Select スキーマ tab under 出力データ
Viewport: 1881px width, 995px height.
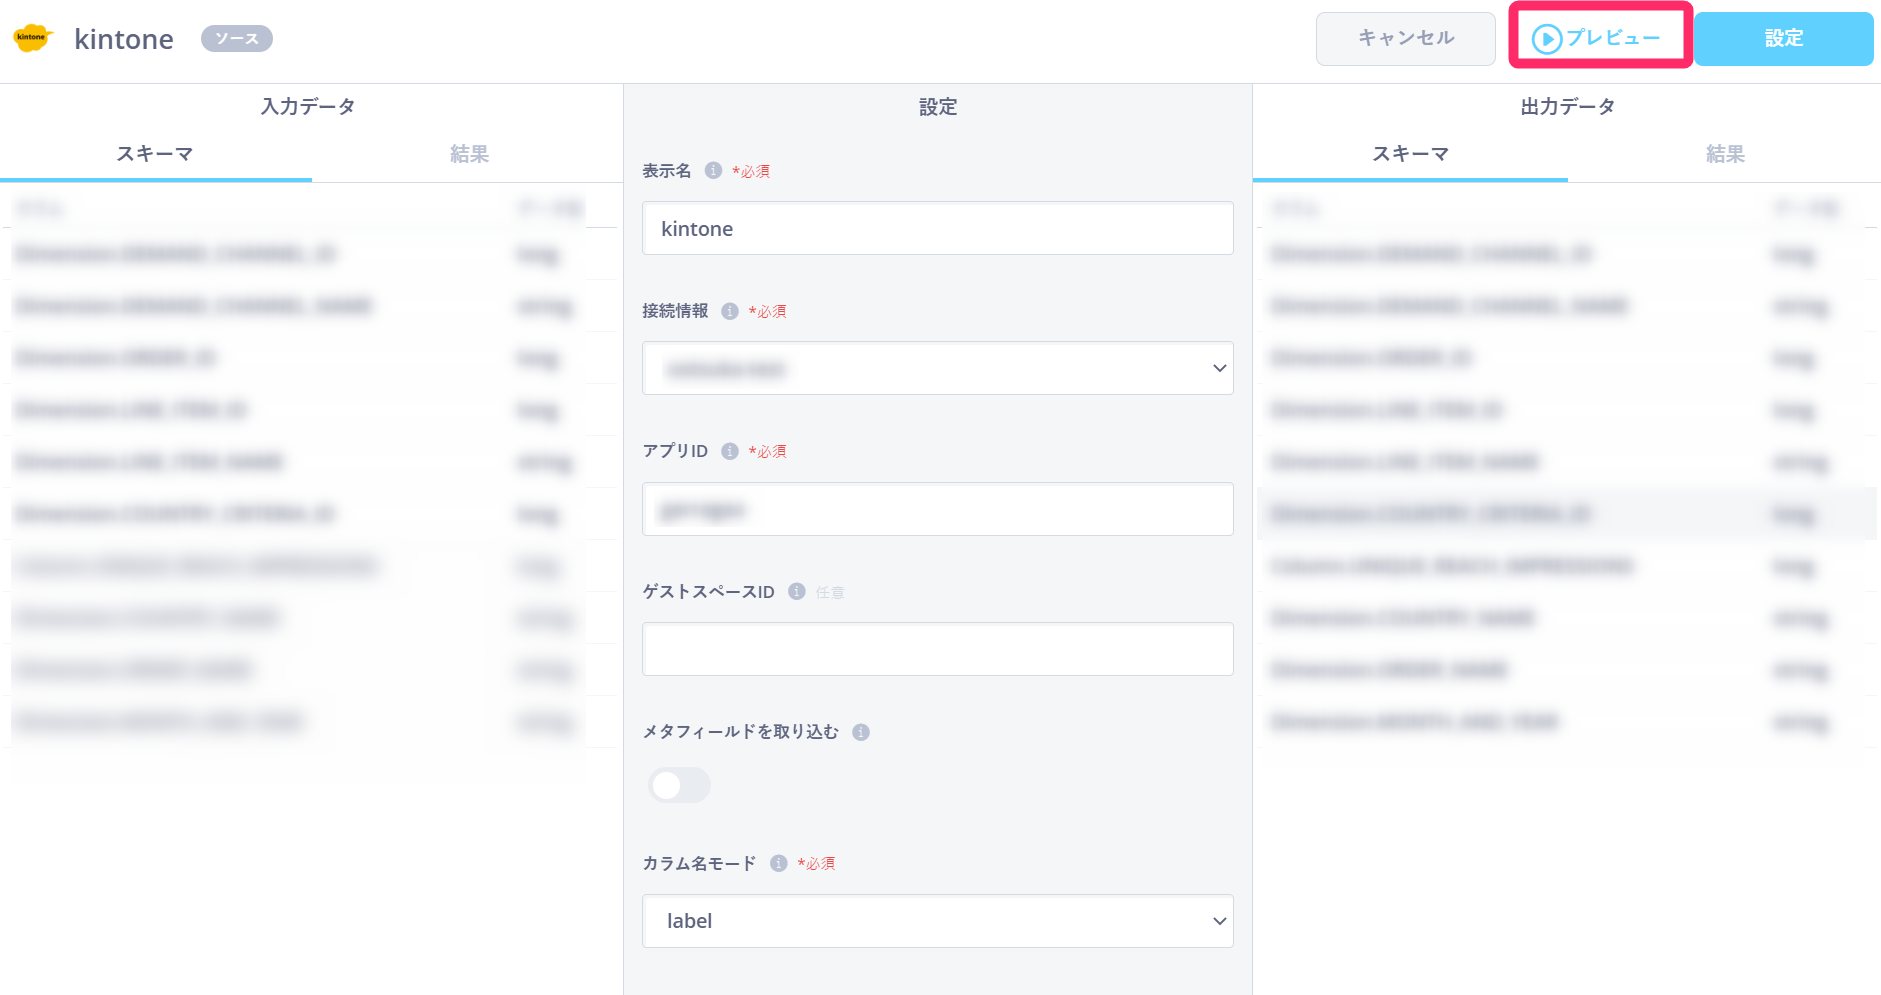[x=1410, y=154]
